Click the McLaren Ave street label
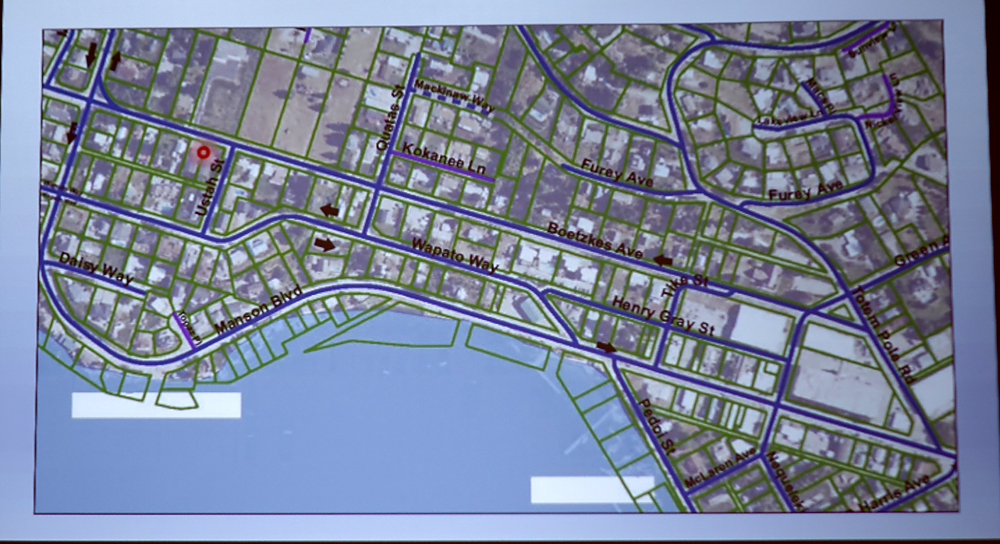Image resolution: width=1000 pixels, height=544 pixels. pos(721,469)
